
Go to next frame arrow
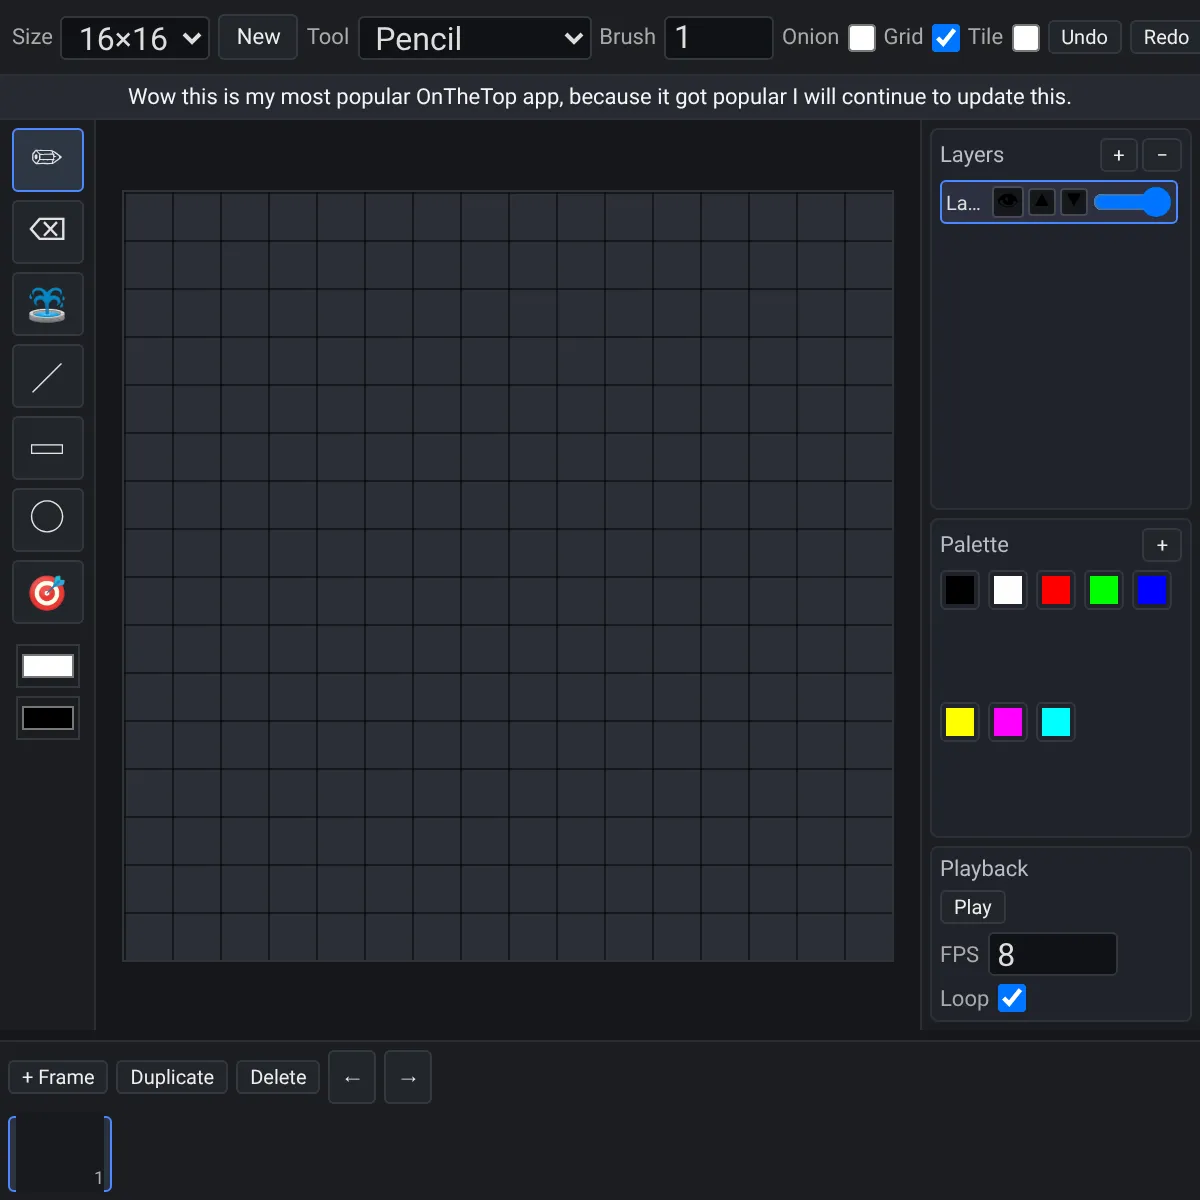coord(408,1077)
